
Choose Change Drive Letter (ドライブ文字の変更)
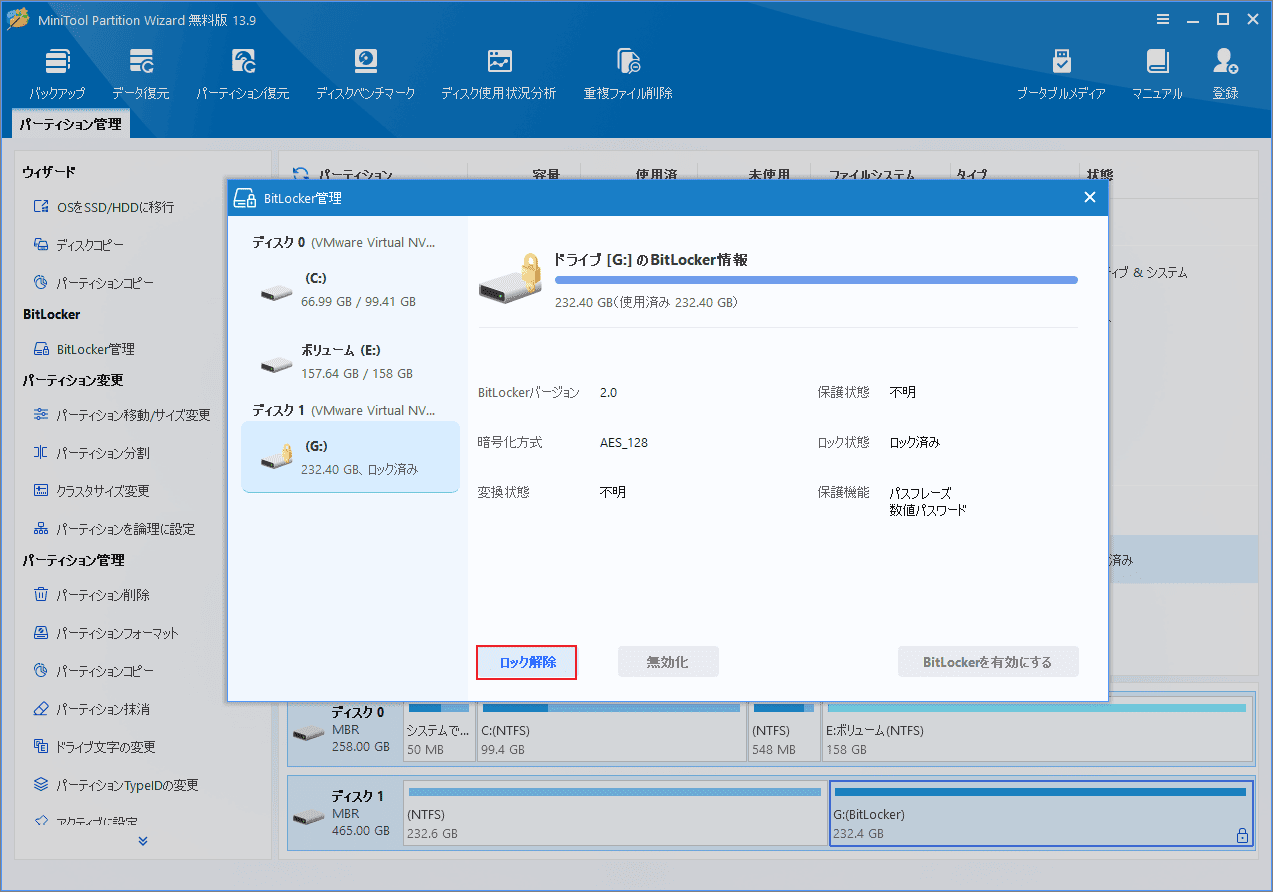pos(94,747)
